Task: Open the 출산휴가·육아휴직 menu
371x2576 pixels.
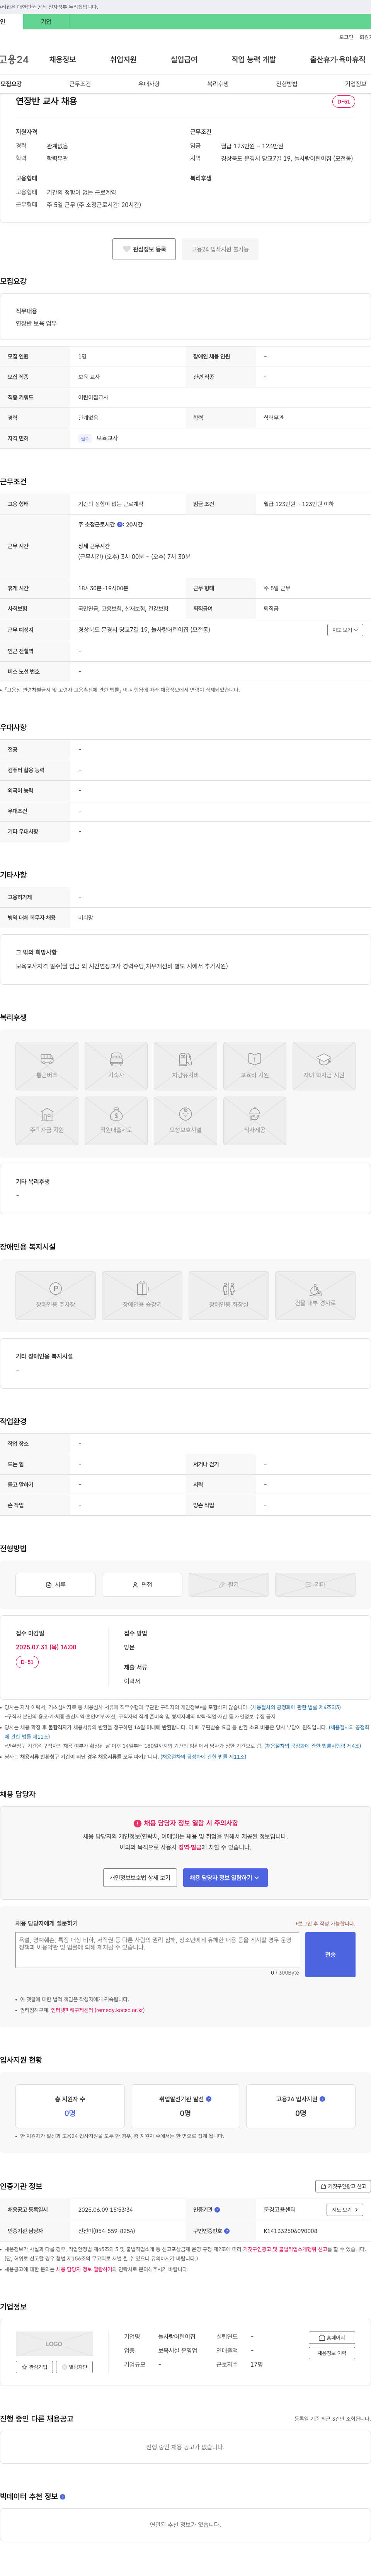Action: pos(338,60)
